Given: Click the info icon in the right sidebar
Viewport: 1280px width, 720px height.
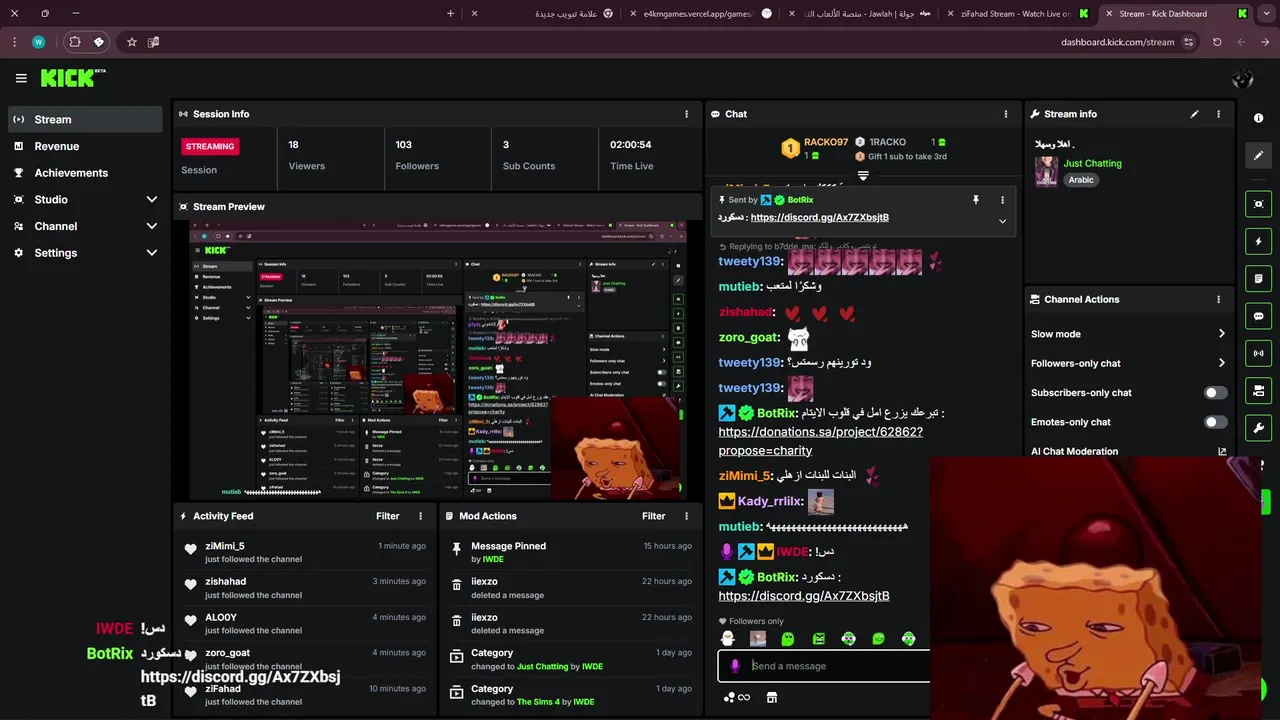Looking at the screenshot, I should [1258, 118].
